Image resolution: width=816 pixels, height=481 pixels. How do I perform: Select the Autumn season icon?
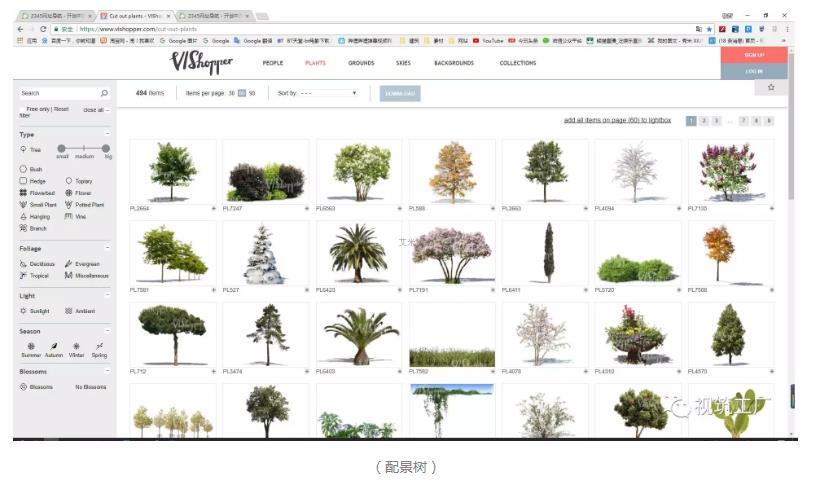[54, 346]
